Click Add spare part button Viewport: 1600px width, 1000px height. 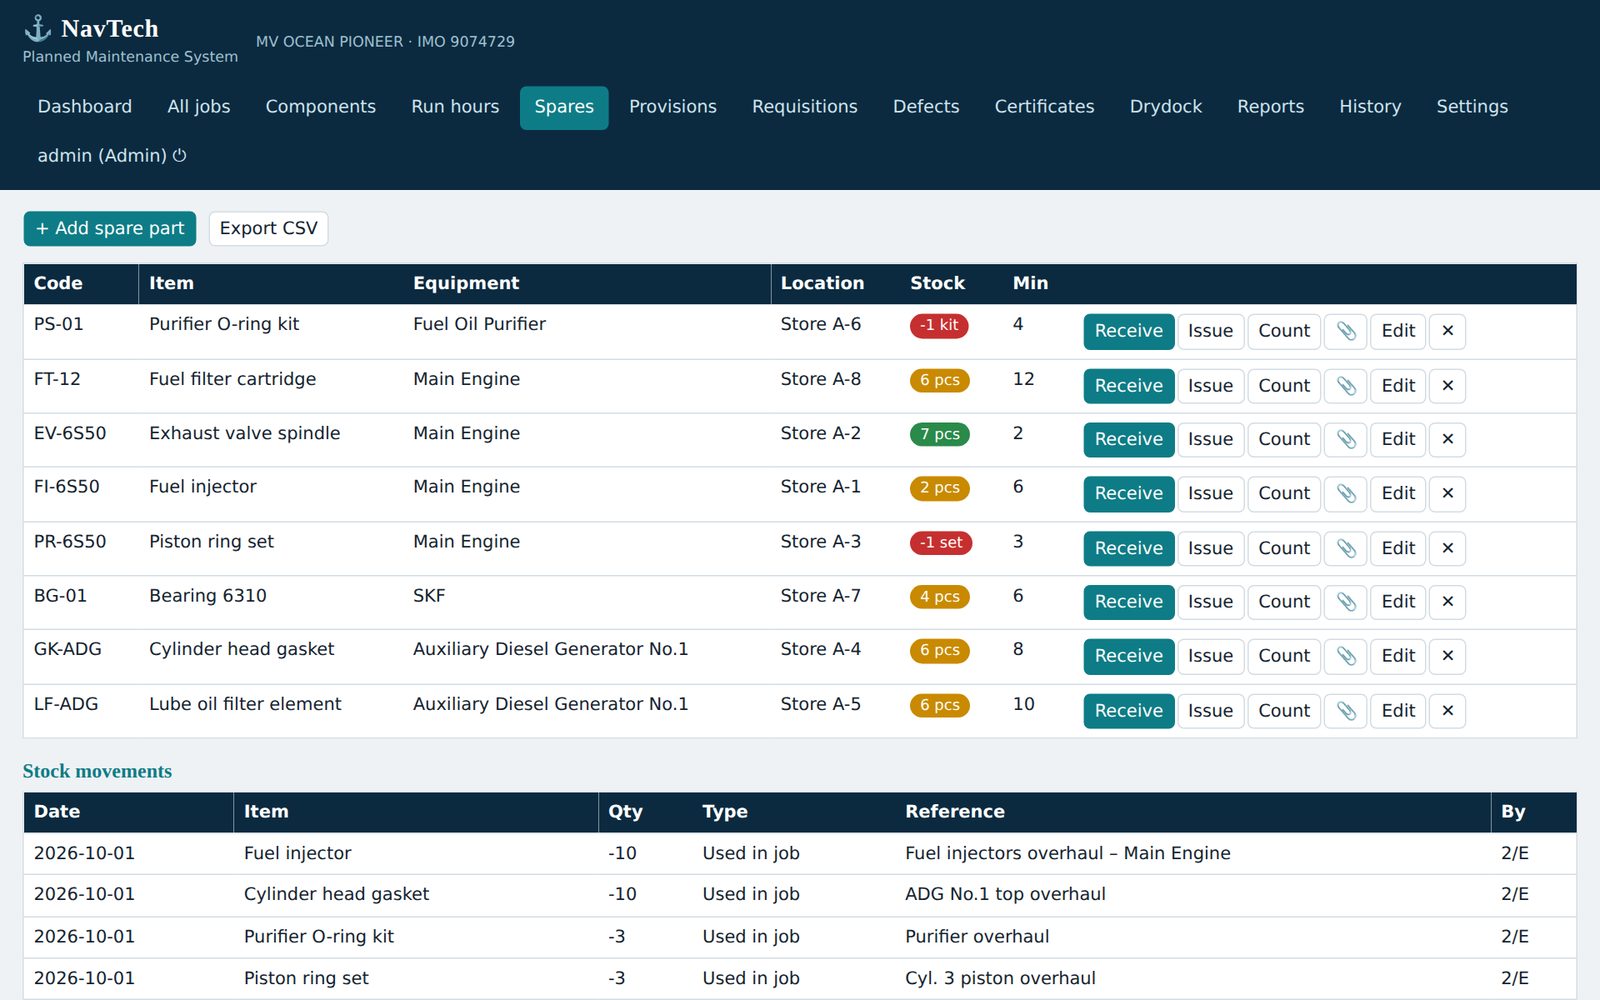point(110,228)
